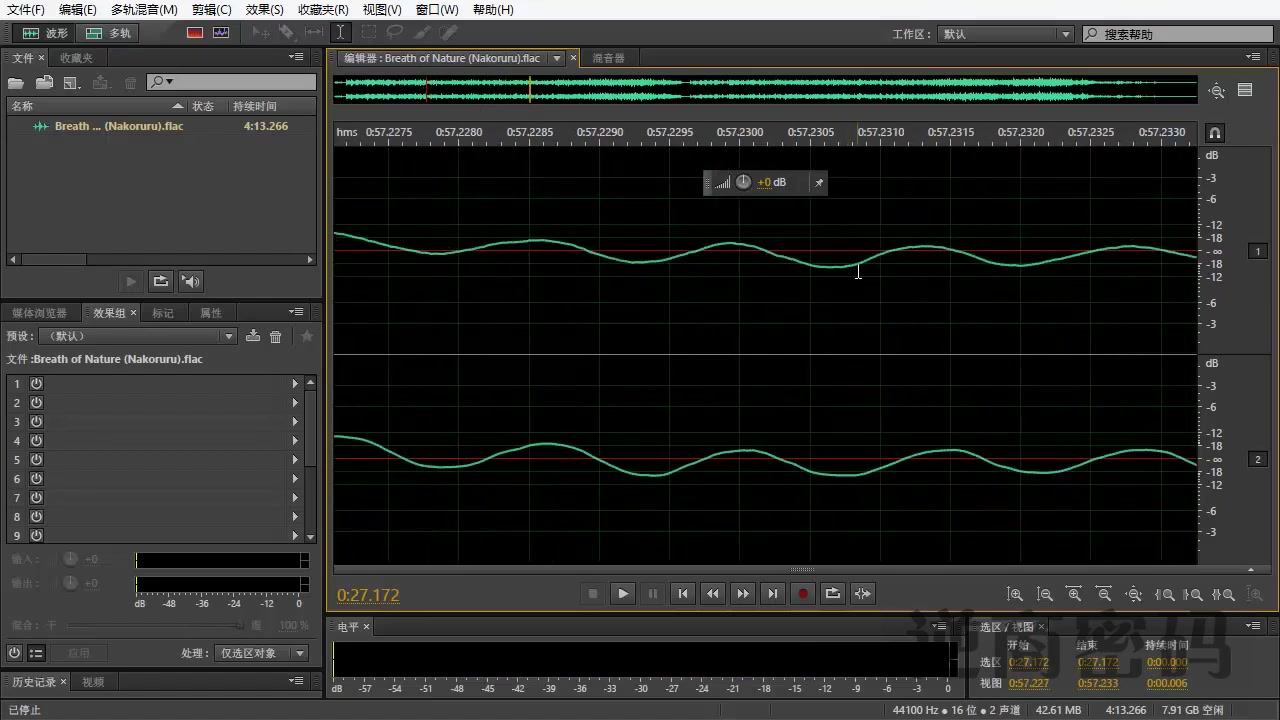Toggle power for effect slot 9
The width and height of the screenshot is (1280, 720).
click(x=36, y=535)
